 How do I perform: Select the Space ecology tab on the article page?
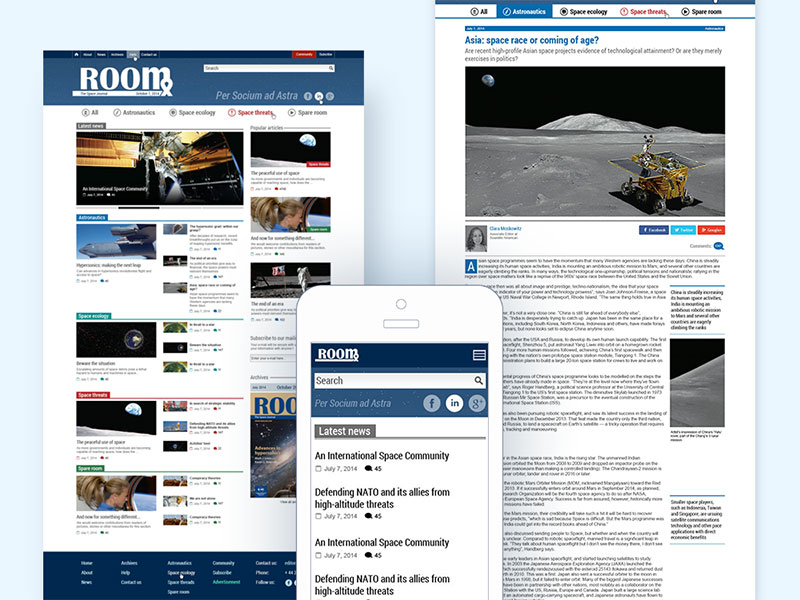(x=584, y=12)
